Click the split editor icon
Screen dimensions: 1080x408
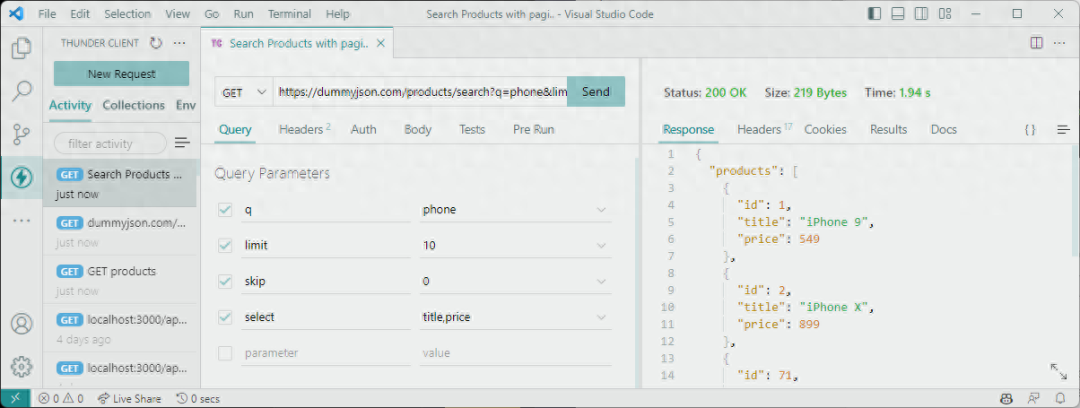point(1036,43)
